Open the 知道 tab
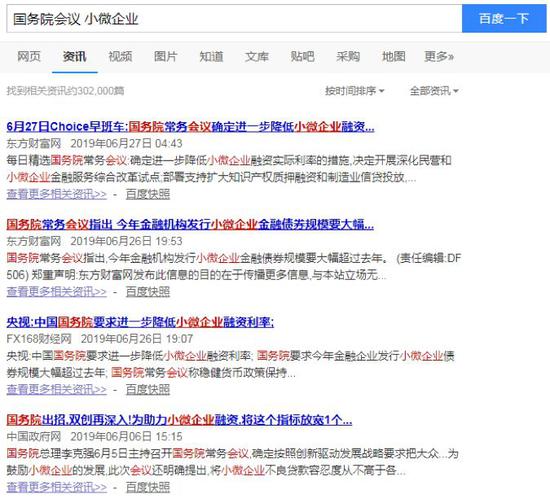This screenshot has width=550, height=503. 211,56
